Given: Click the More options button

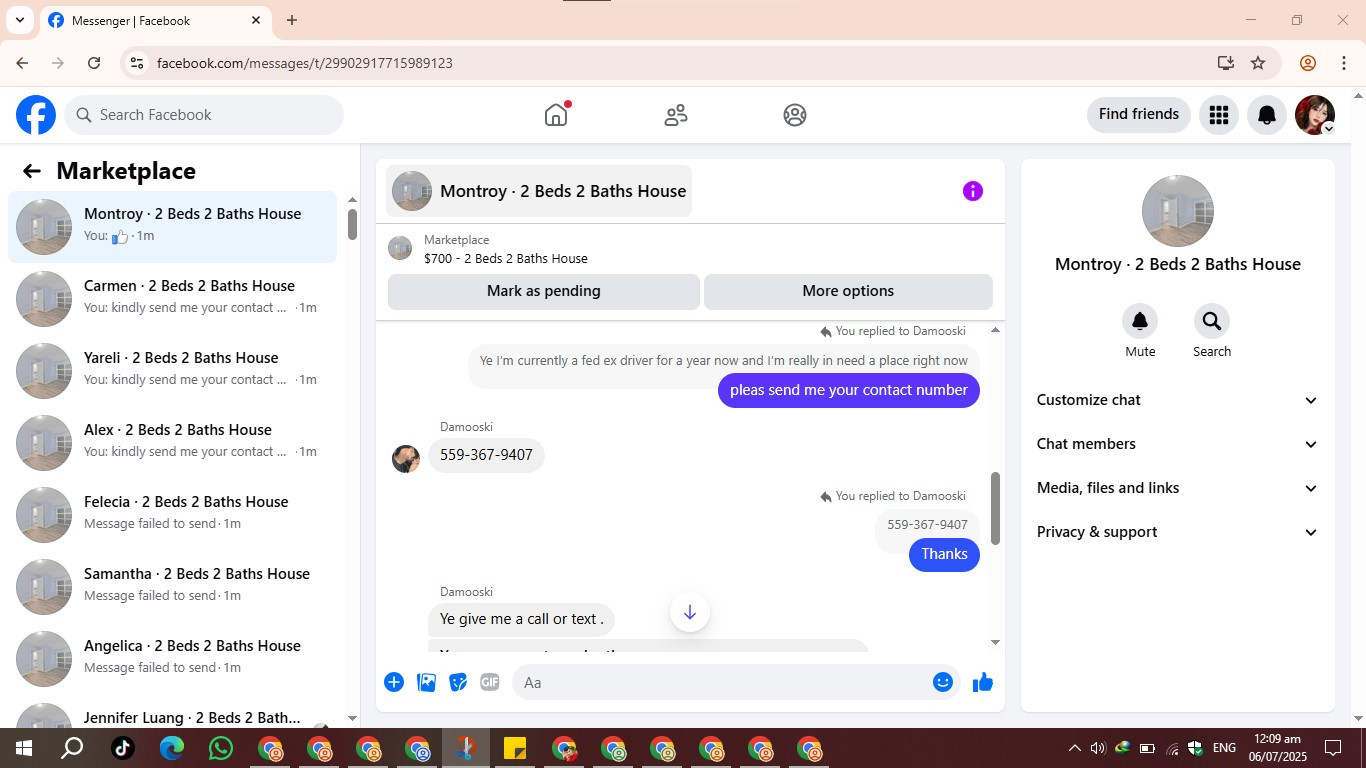Looking at the screenshot, I should pos(848,291).
